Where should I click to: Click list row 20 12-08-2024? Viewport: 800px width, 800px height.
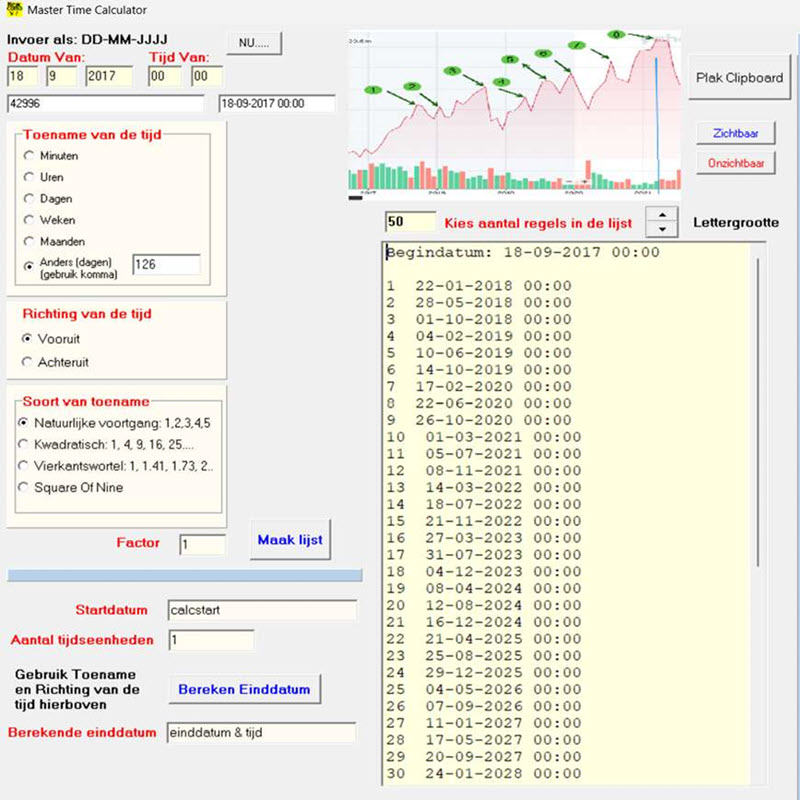coord(484,606)
